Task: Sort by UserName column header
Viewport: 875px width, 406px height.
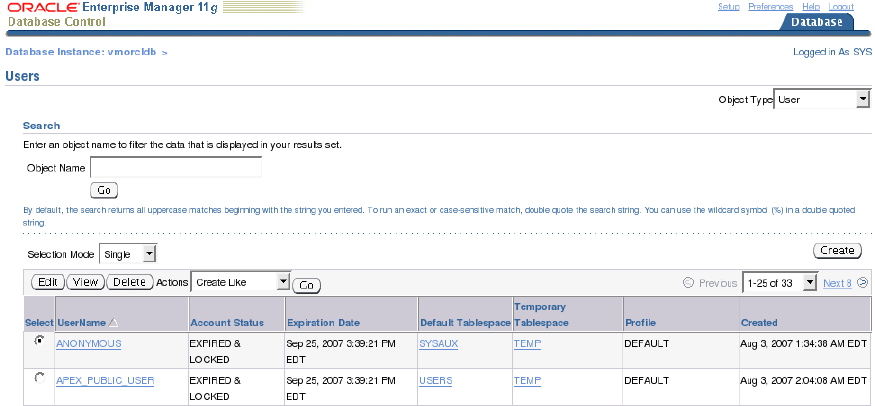Action: point(81,322)
